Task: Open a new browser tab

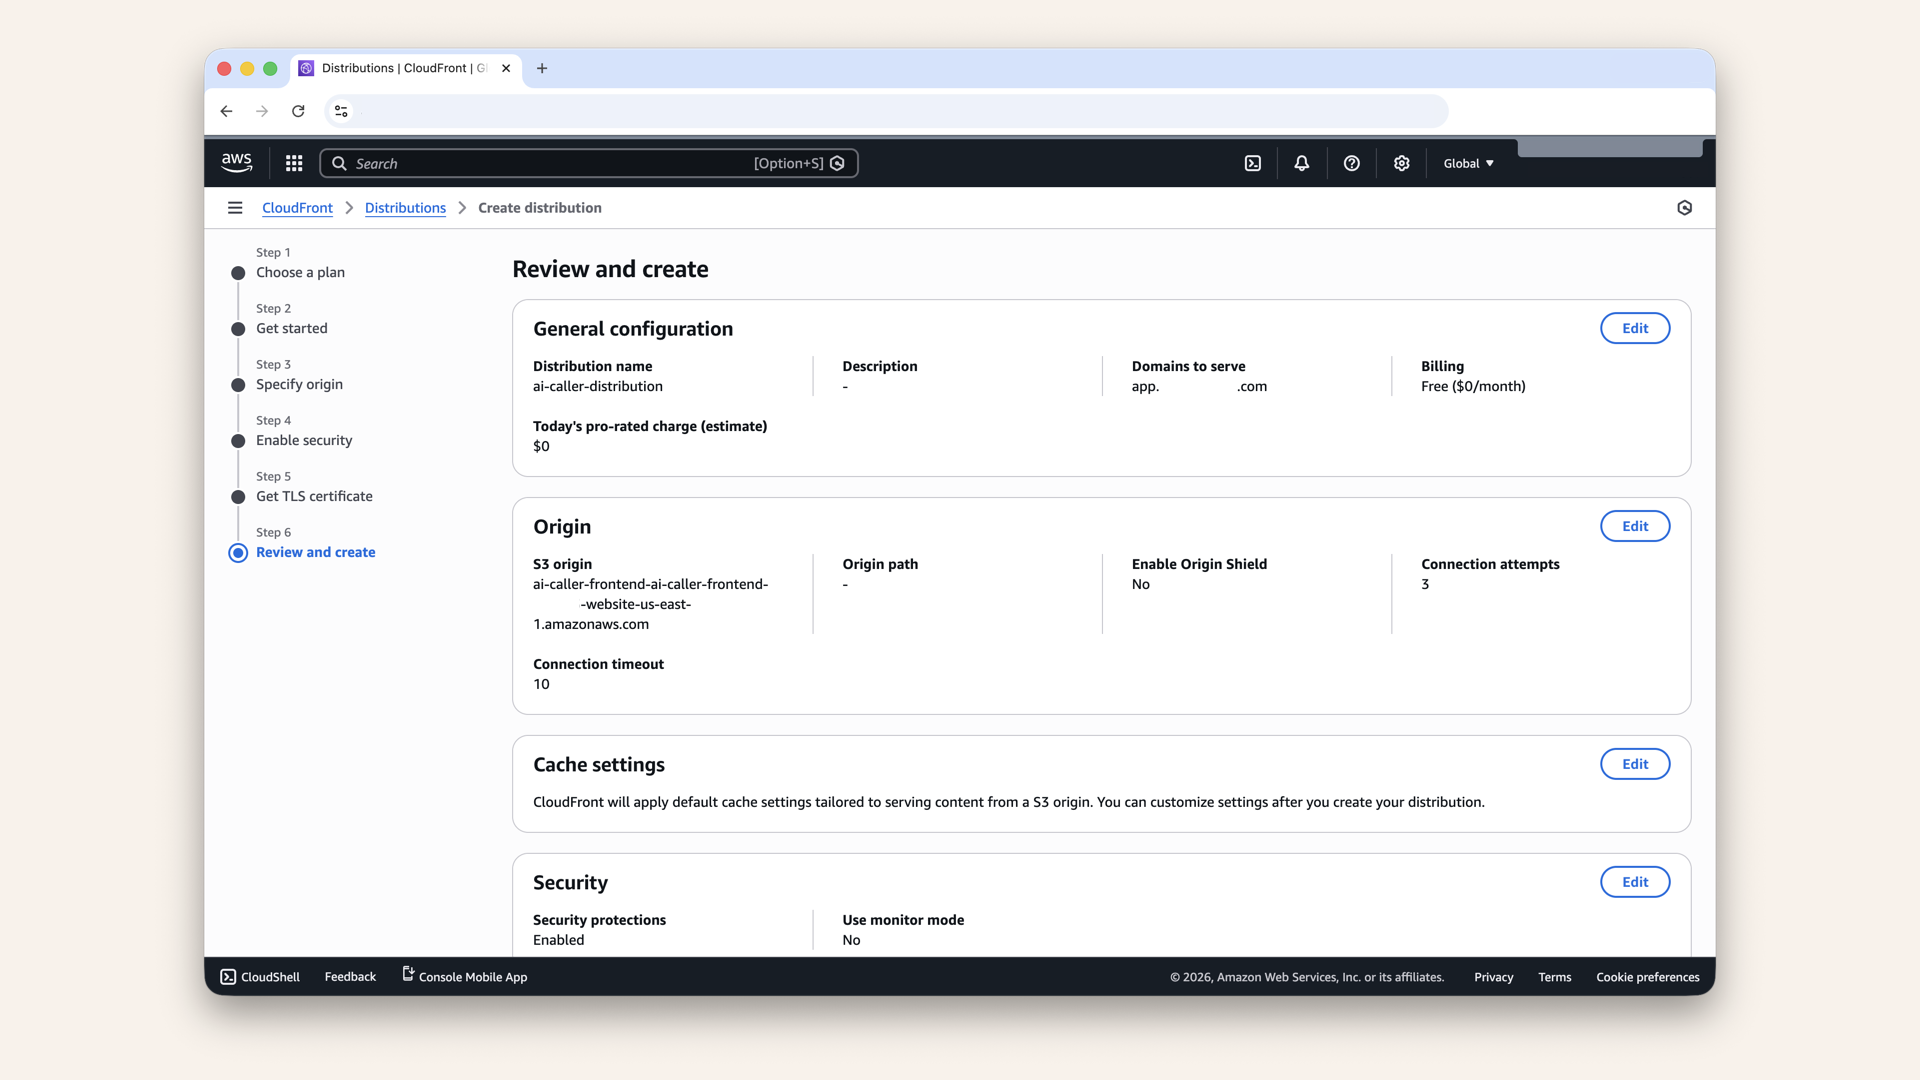Action: click(542, 68)
